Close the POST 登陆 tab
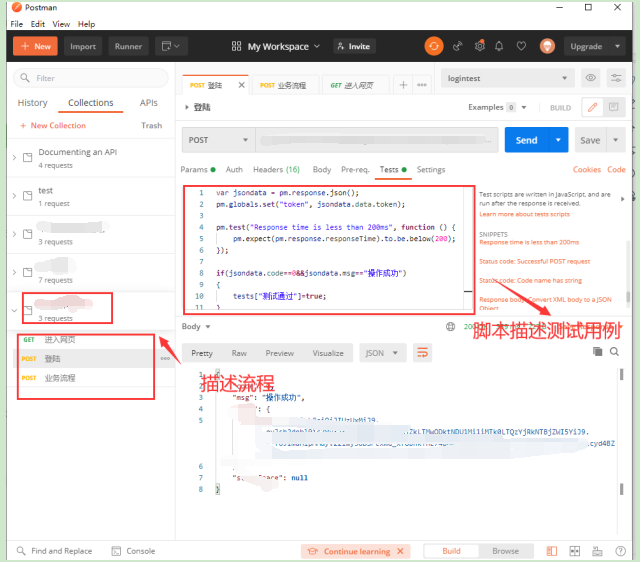Viewport: 640px width, 562px height. 242,85
